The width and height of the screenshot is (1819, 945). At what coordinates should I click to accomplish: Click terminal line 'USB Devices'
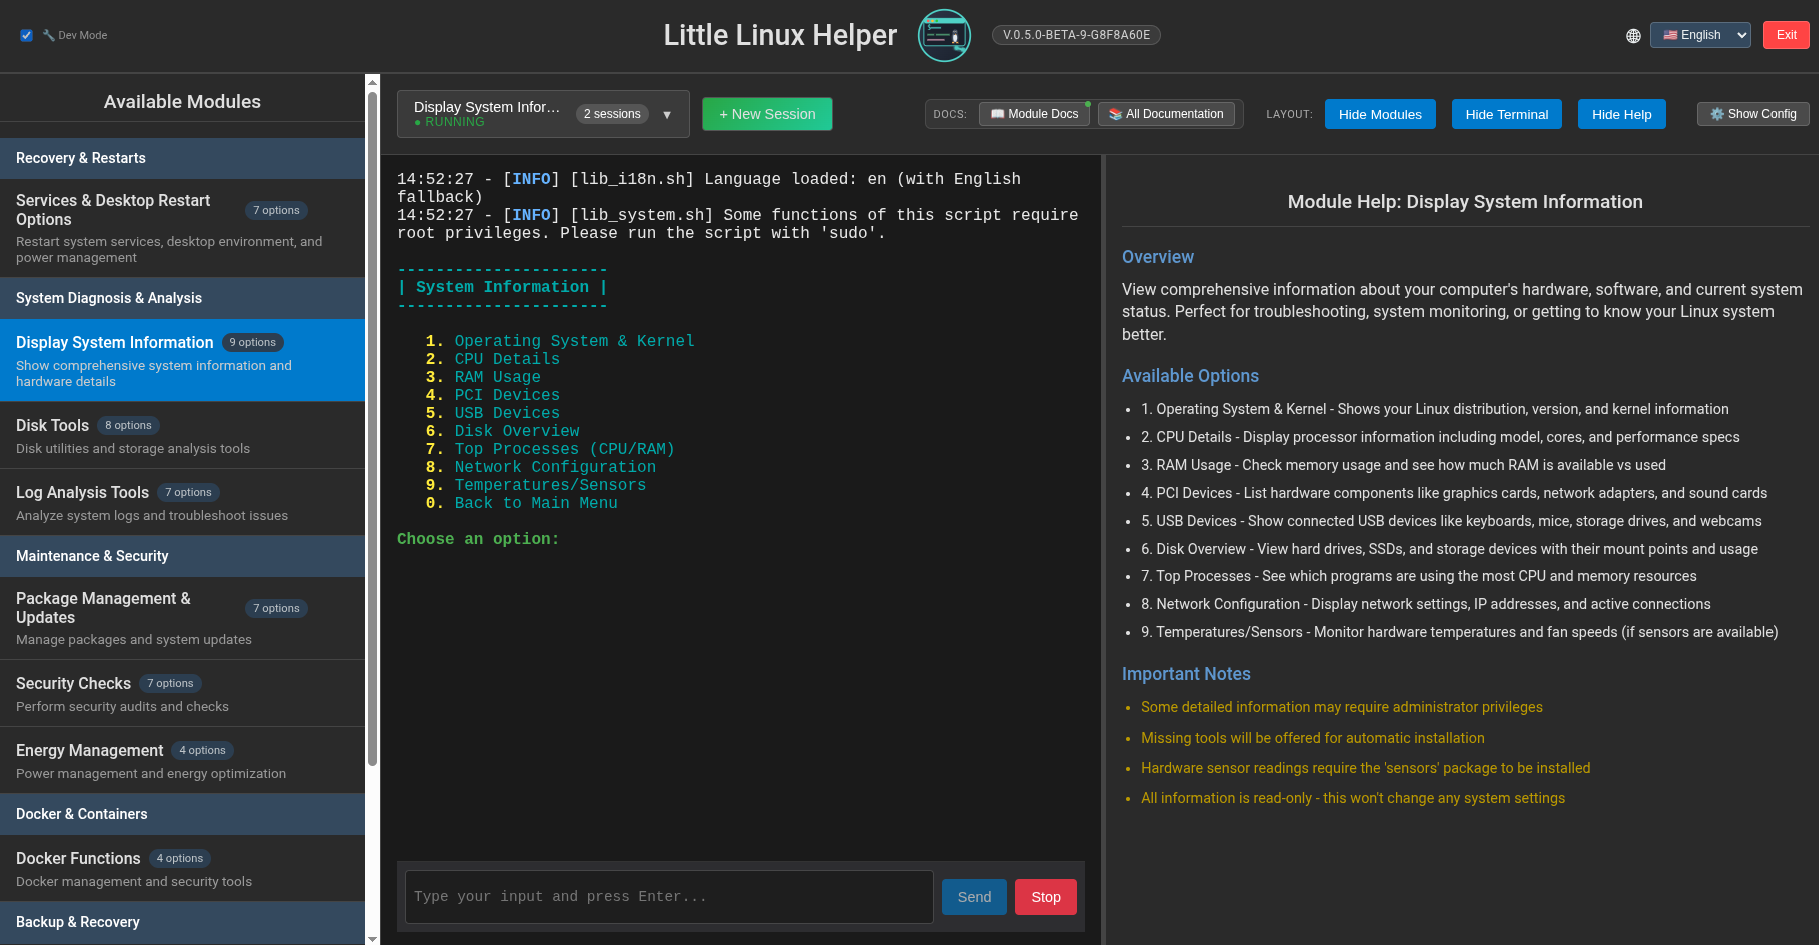tap(507, 413)
